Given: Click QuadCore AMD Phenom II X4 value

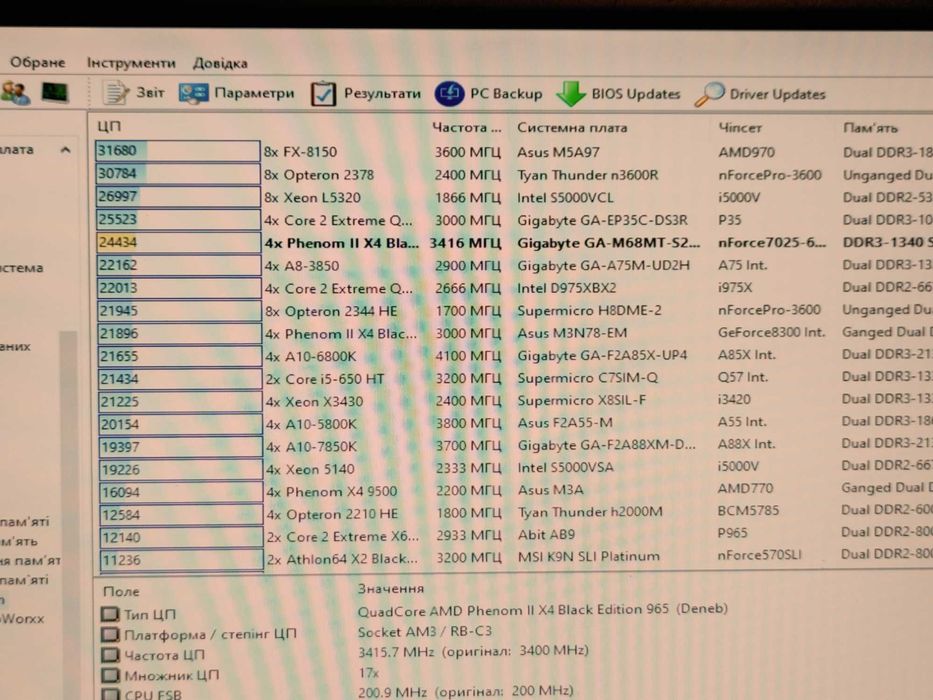Looking at the screenshot, I should 542,610.
